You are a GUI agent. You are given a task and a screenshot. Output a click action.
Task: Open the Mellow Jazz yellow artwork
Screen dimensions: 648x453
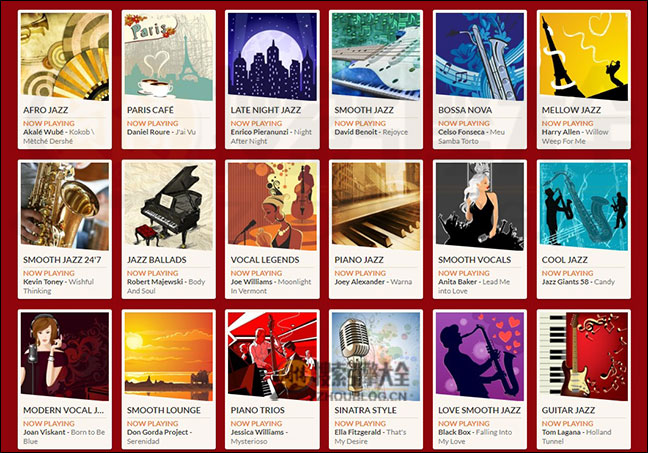click(584, 57)
